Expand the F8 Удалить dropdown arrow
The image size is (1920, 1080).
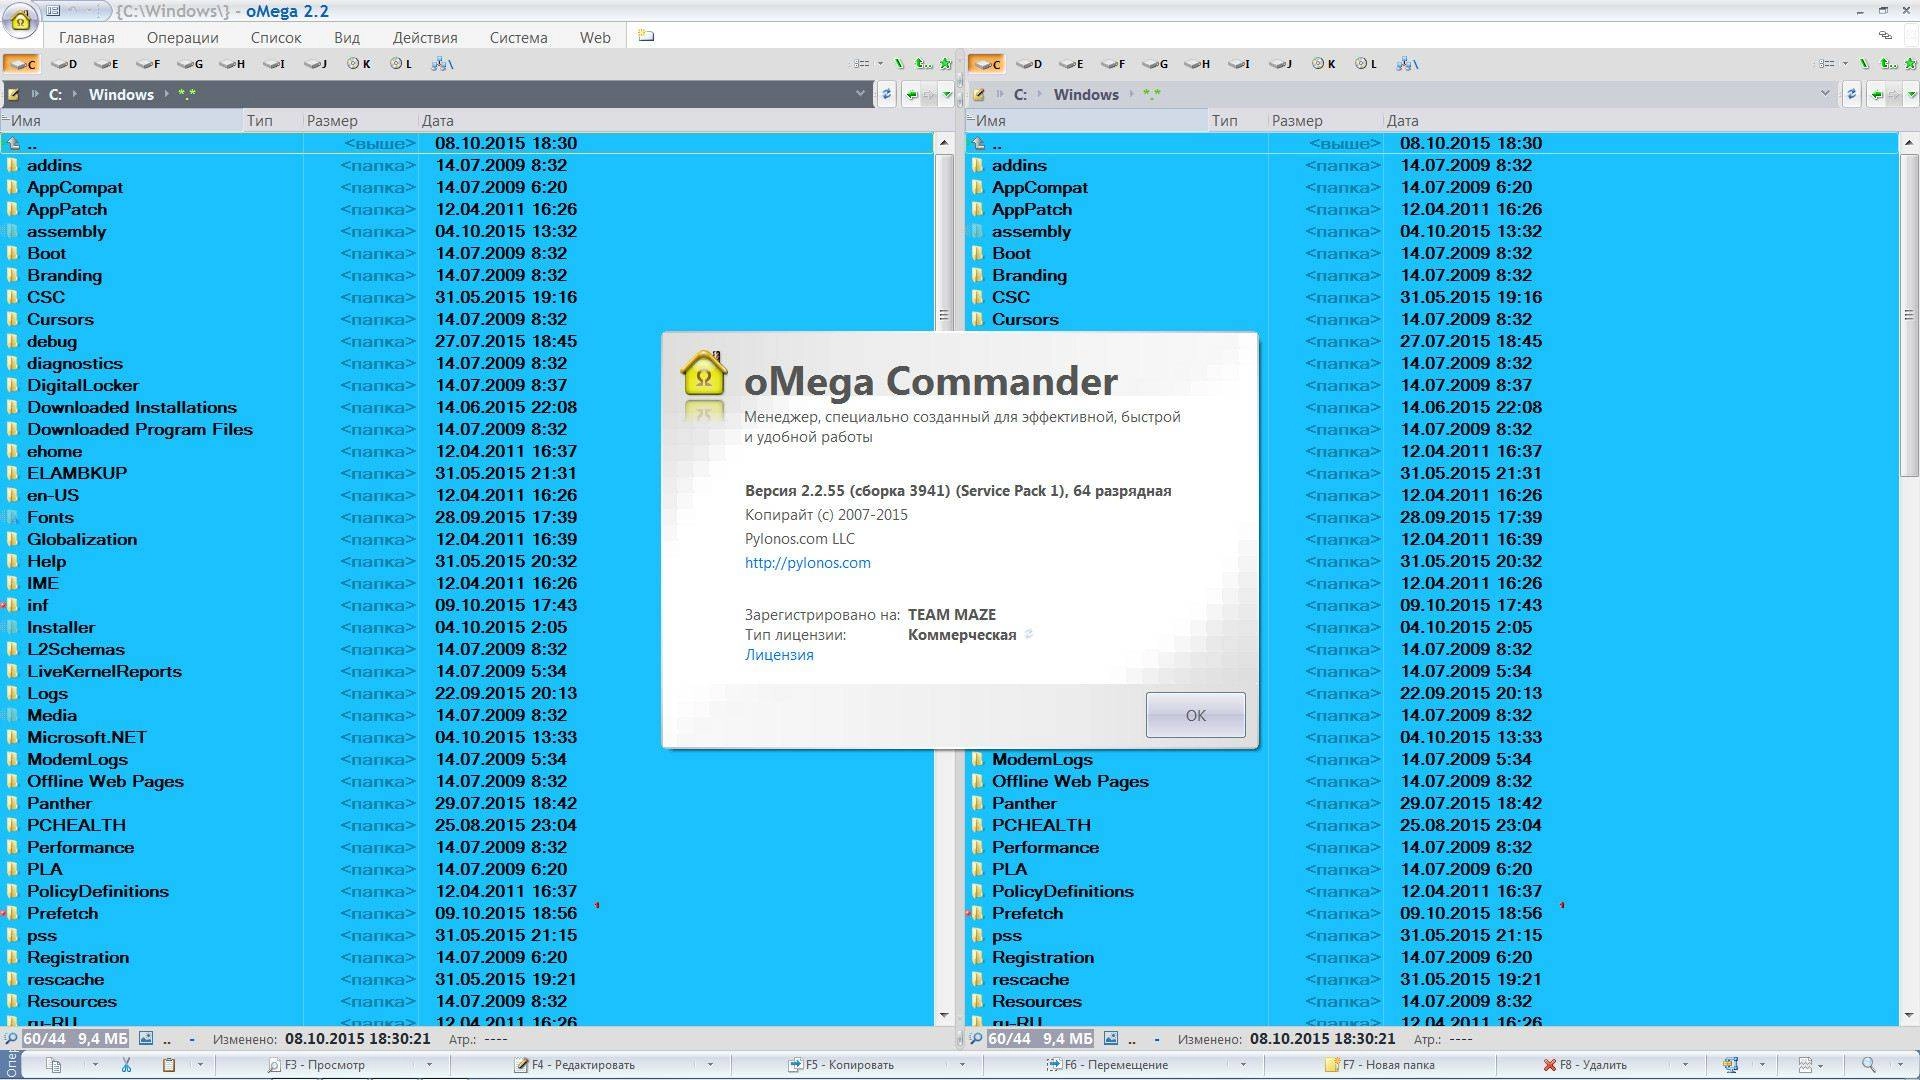(1685, 1065)
